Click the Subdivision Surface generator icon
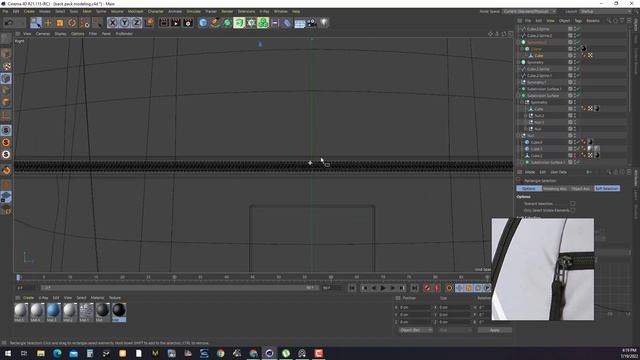 227,23
